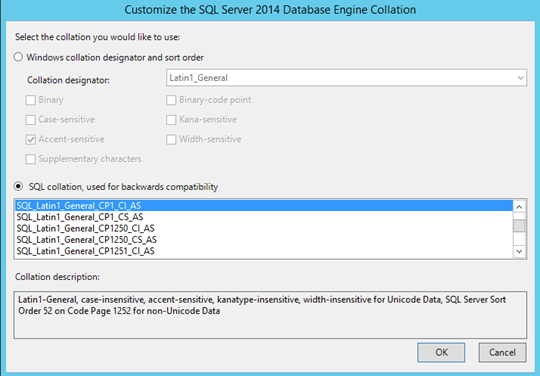Viewport: 540px width, 376px height.
Task: Click the collation list scroll up arrow
Action: tap(519, 207)
